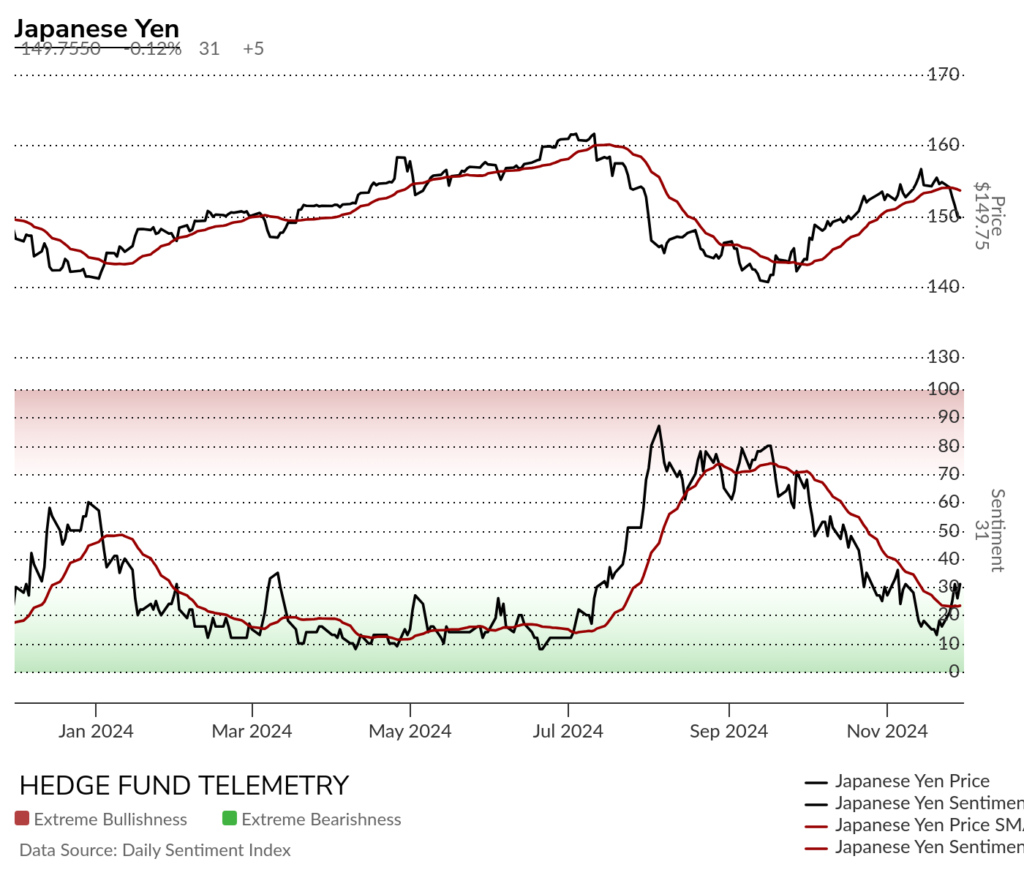
Task: Click the "Extreme Bearishness" legend label
Action: click(x=321, y=819)
